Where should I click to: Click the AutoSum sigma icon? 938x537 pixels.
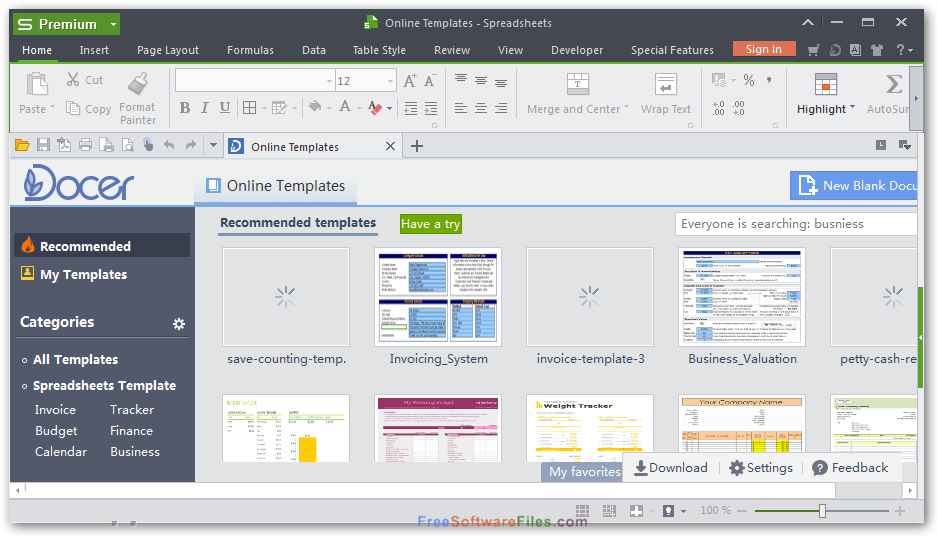[x=894, y=84]
